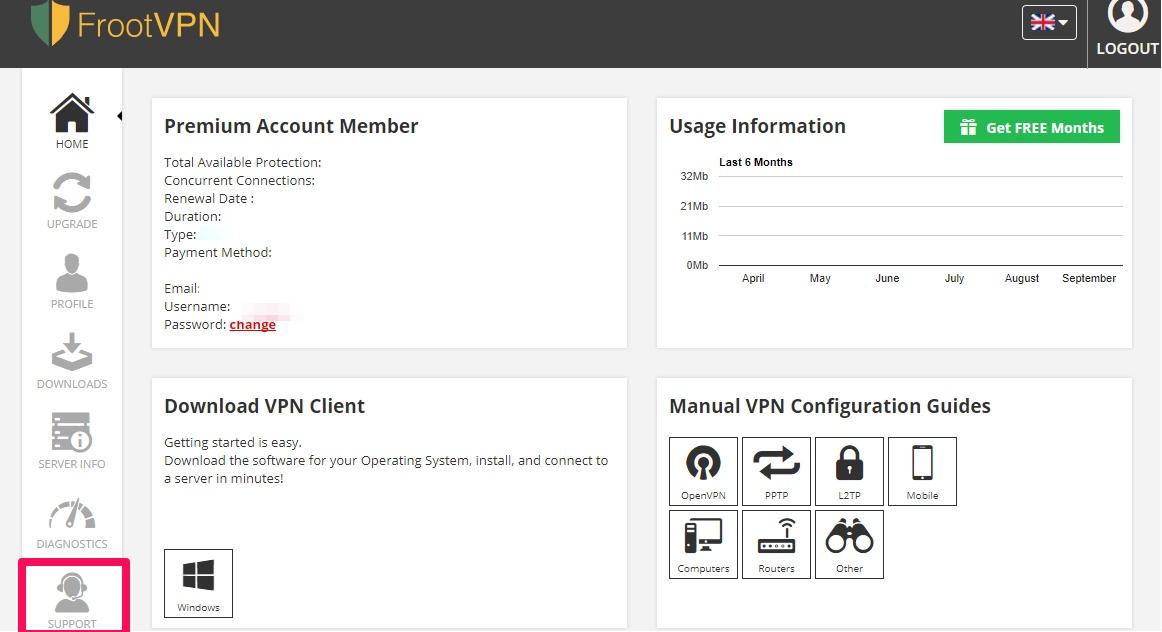Click the Premium Account Member heading
The image size is (1162, 632).
(x=291, y=127)
